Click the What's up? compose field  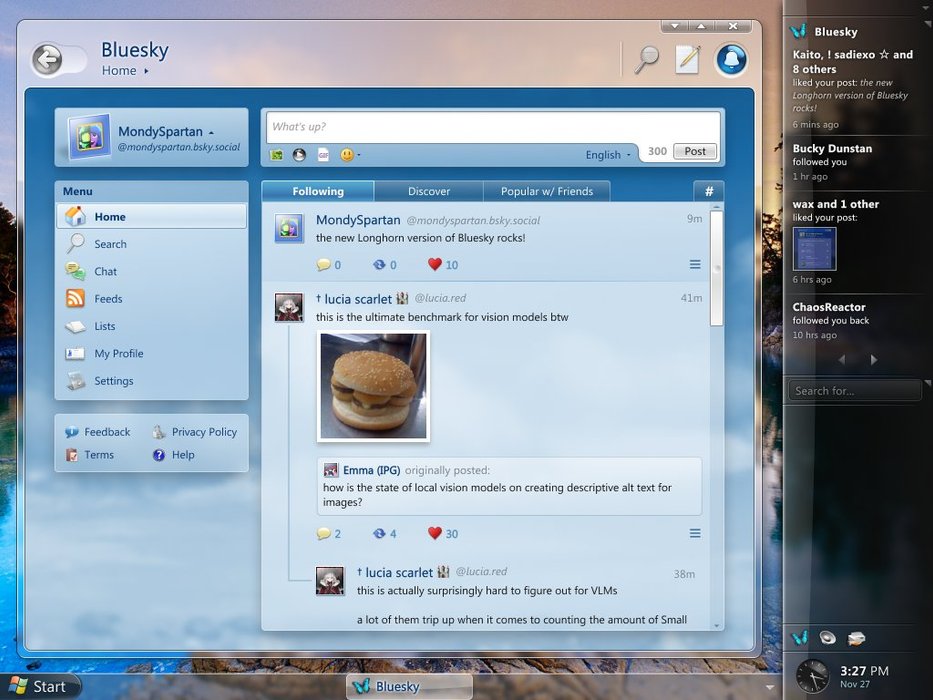pyautogui.click(x=493, y=127)
